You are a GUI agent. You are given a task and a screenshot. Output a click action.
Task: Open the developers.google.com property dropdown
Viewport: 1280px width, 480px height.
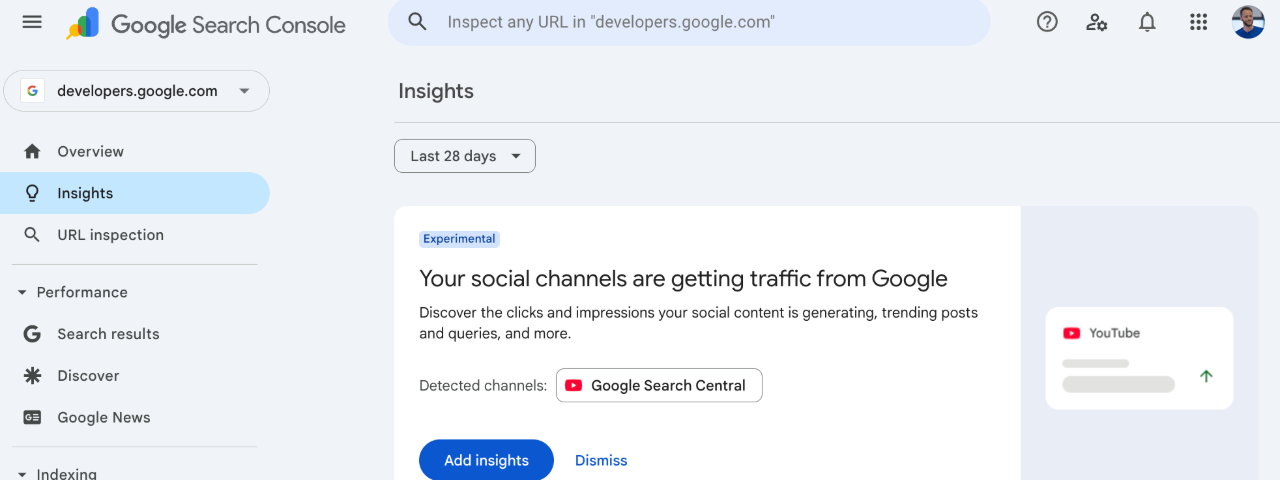click(x=137, y=91)
